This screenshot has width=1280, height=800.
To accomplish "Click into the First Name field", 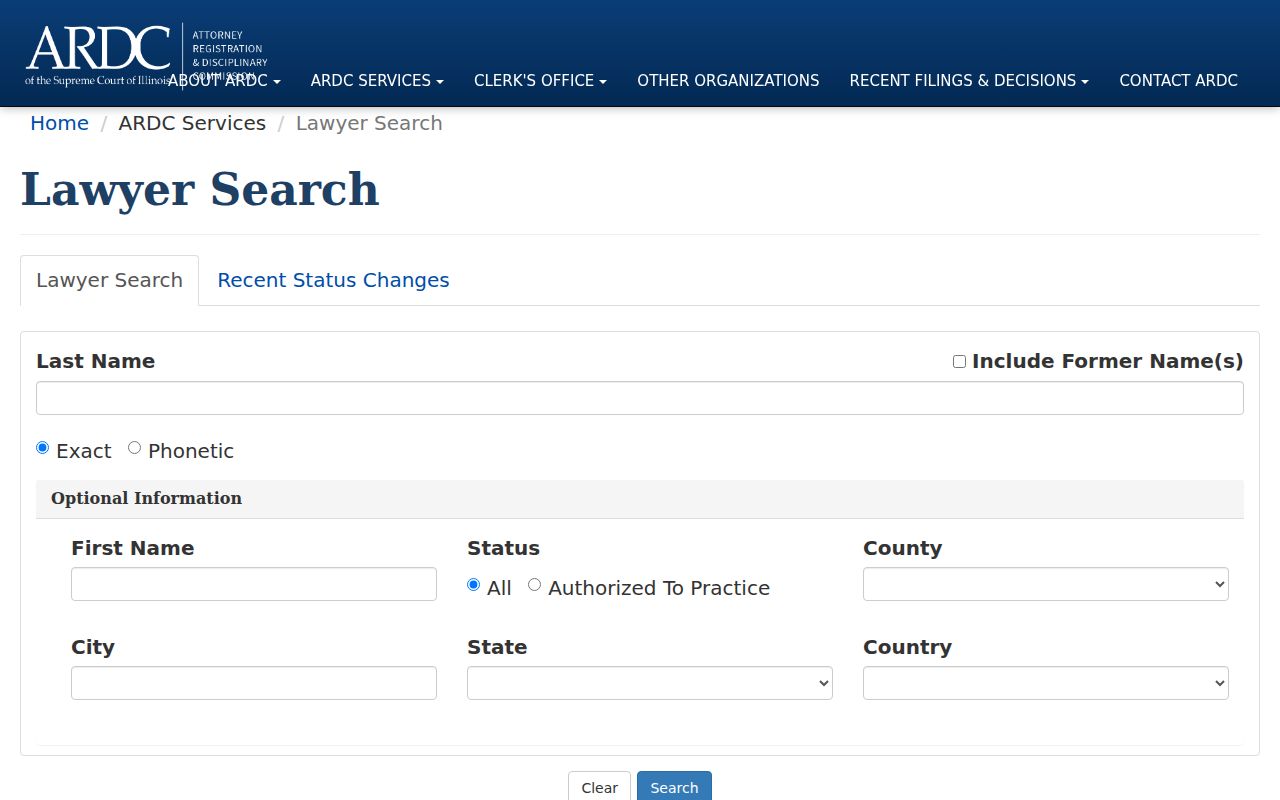I will click(x=254, y=584).
